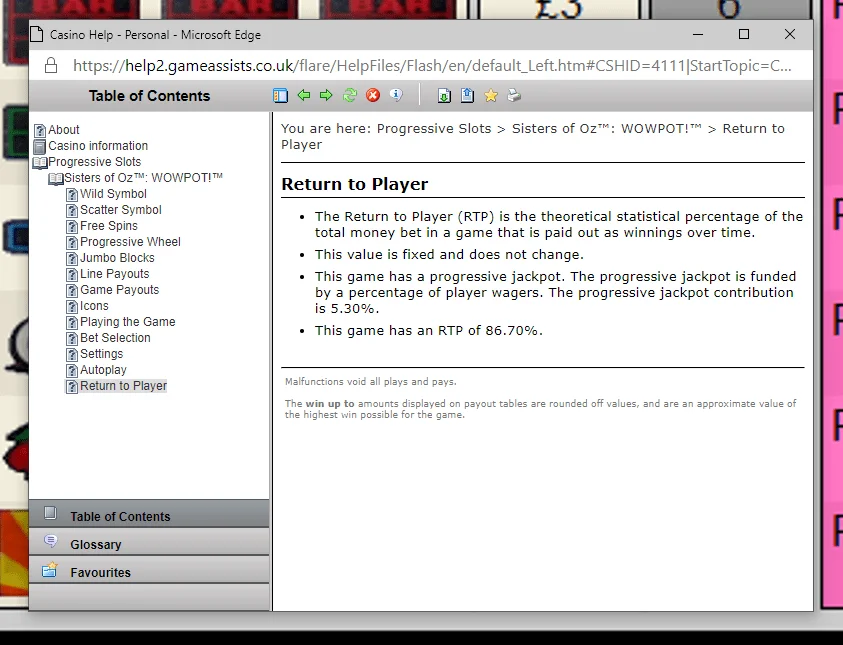Select the Return to Player topic

124,386
